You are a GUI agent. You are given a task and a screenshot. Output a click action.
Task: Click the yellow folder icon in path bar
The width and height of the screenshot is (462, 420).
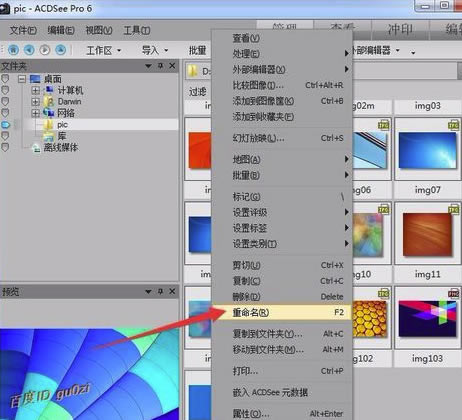192,71
